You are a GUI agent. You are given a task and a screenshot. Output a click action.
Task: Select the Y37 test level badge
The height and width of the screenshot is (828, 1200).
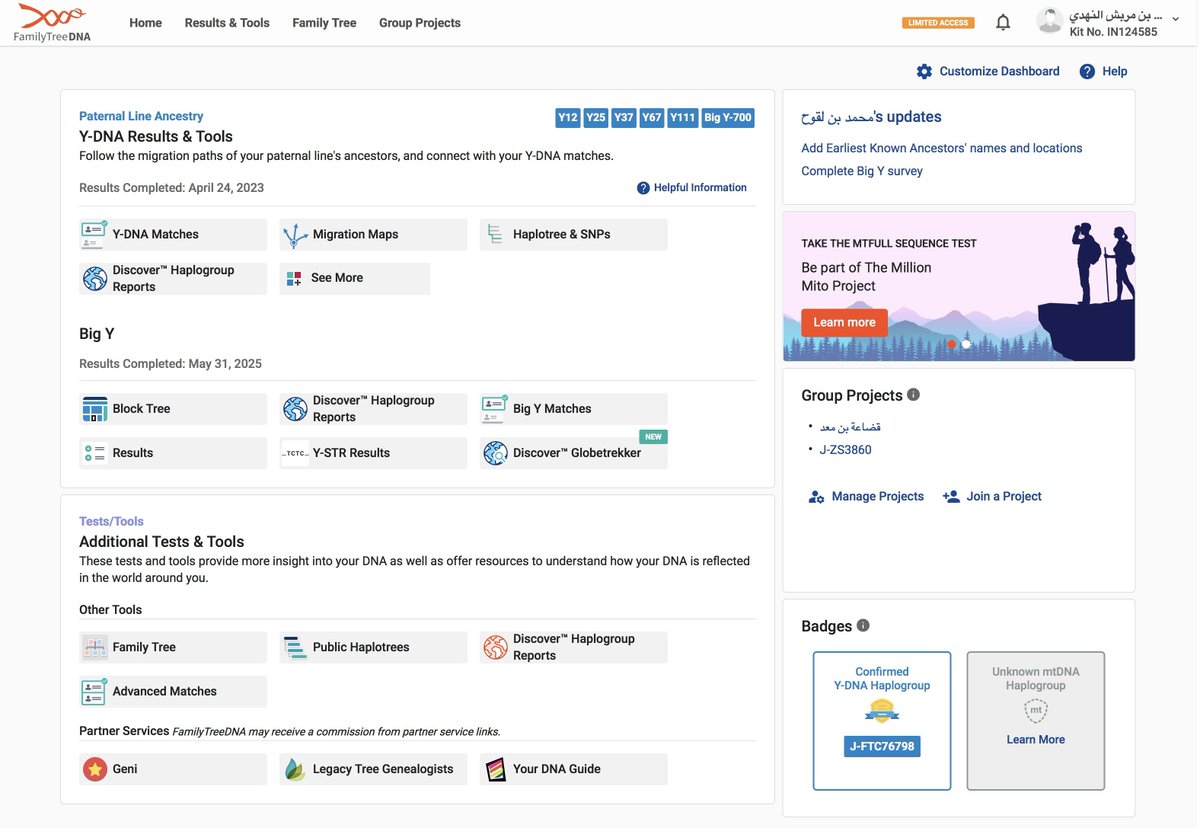(x=624, y=118)
